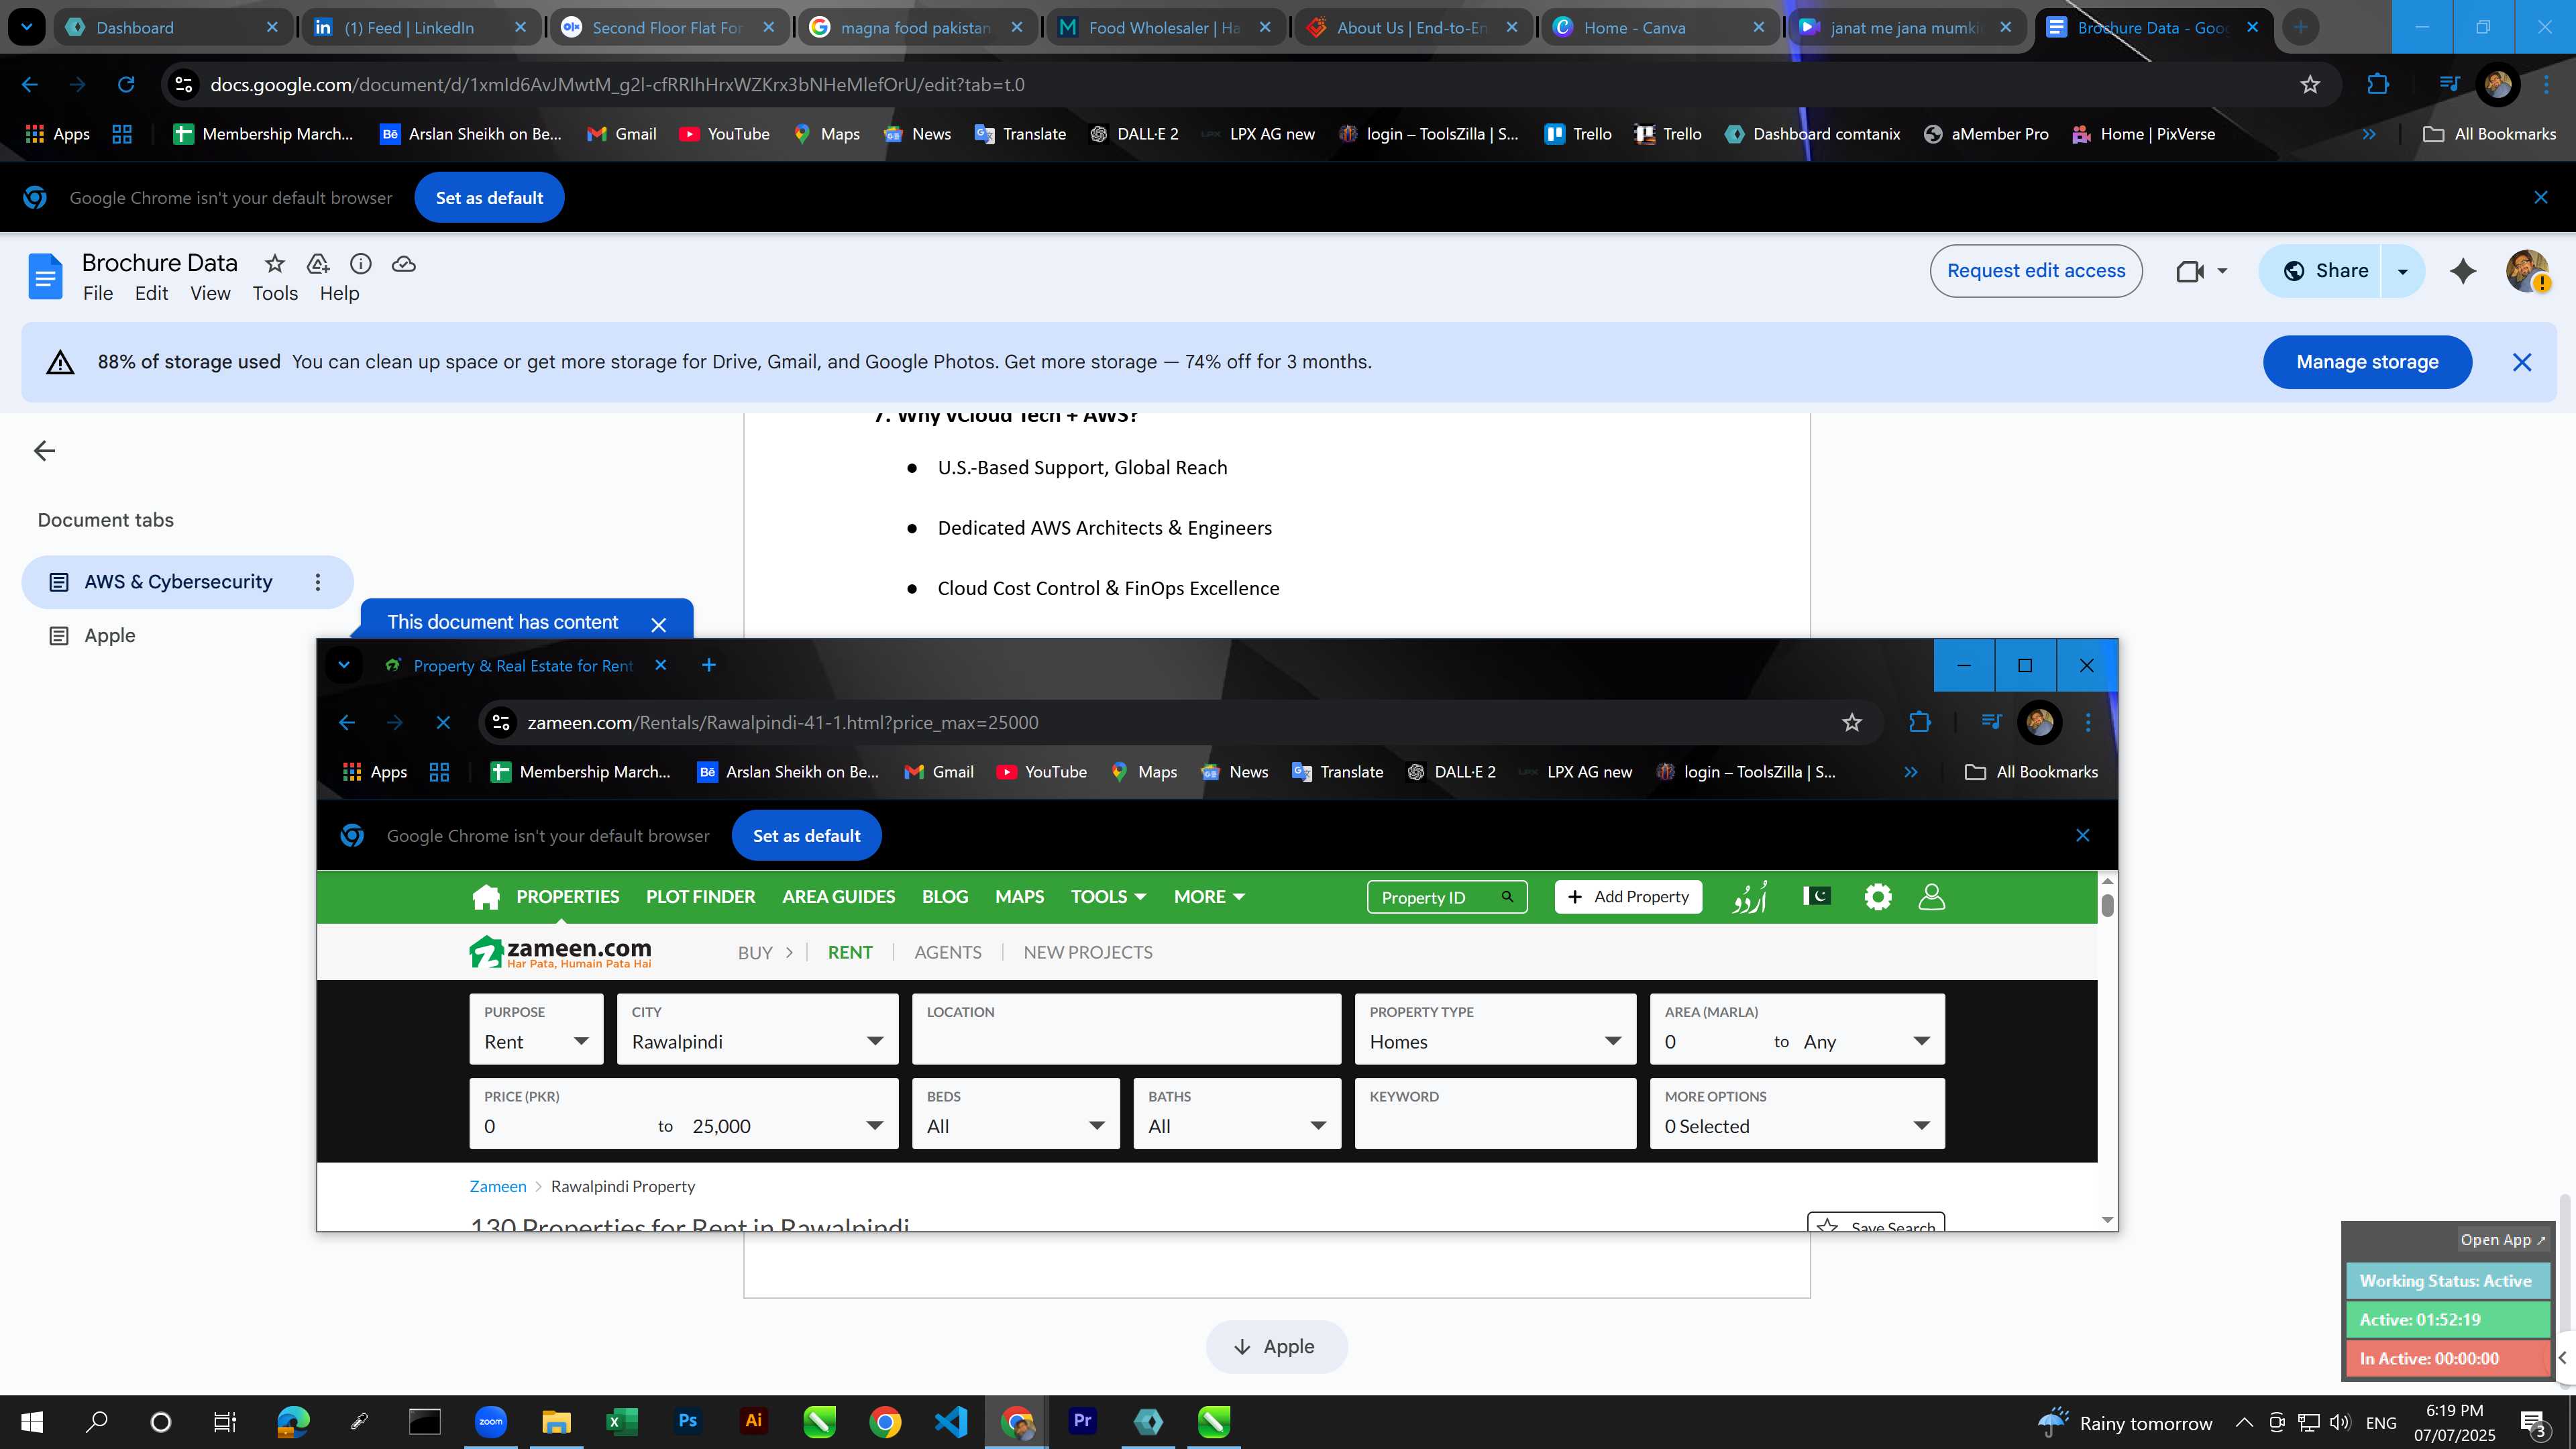The height and width of the screenshot is (1449, 2576).
Task: Click the AGENTS link on zameen
Action: (x=947, y=953)
